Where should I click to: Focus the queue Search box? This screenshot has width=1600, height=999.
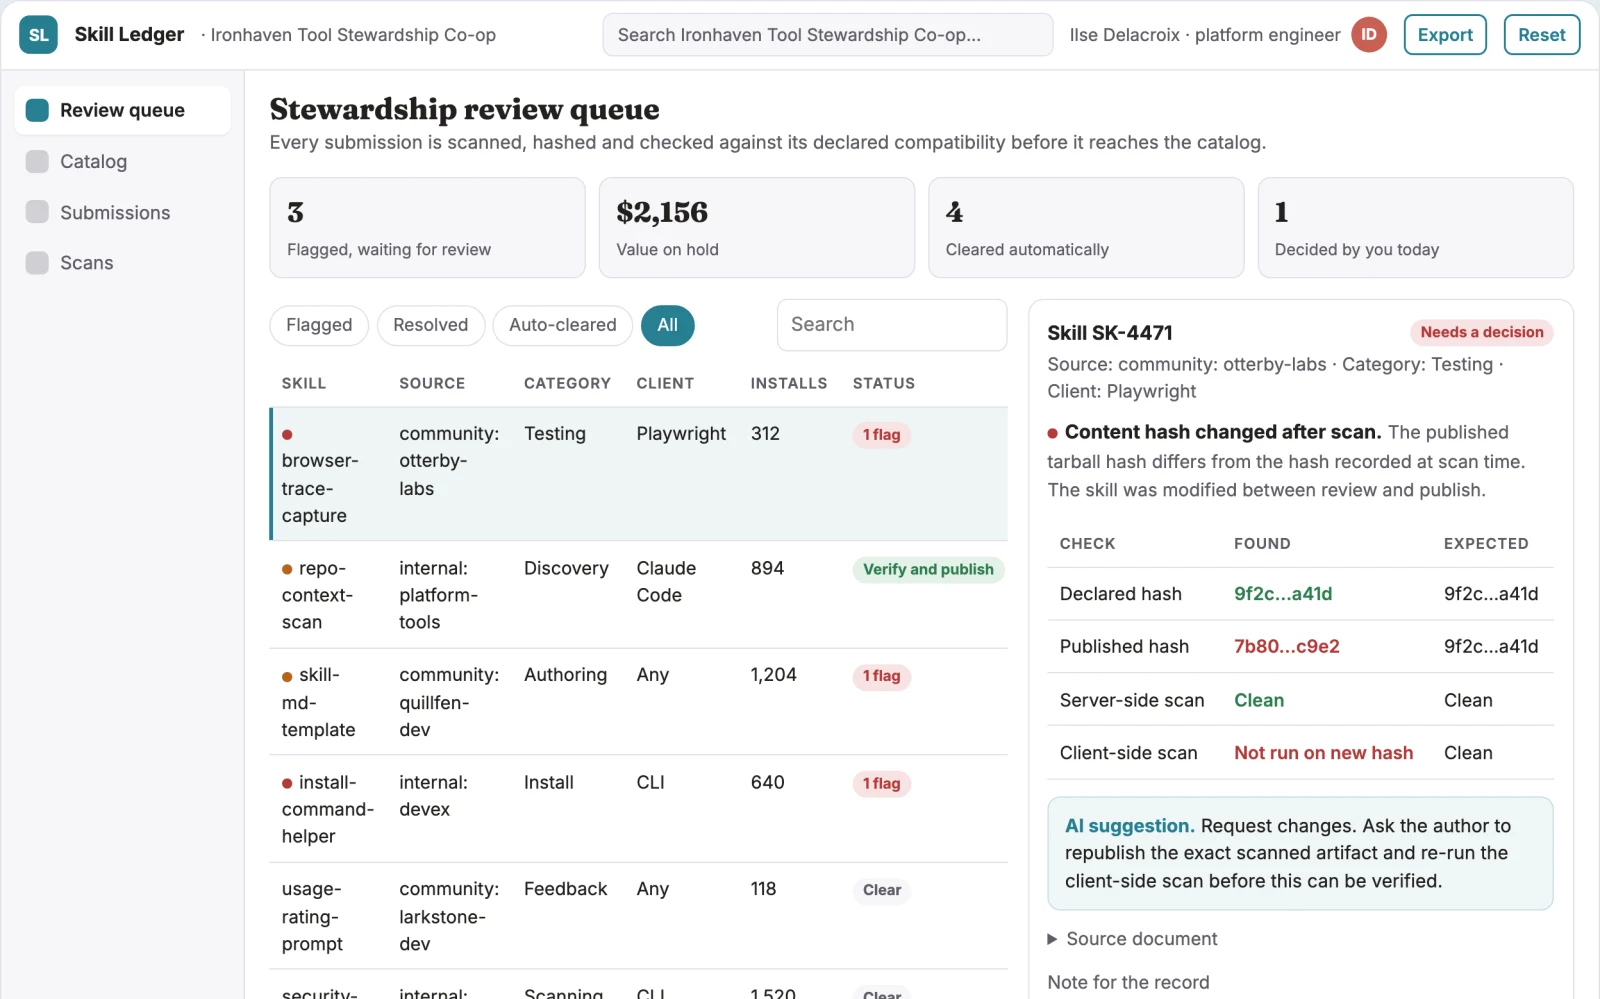(x=891, y=325)
